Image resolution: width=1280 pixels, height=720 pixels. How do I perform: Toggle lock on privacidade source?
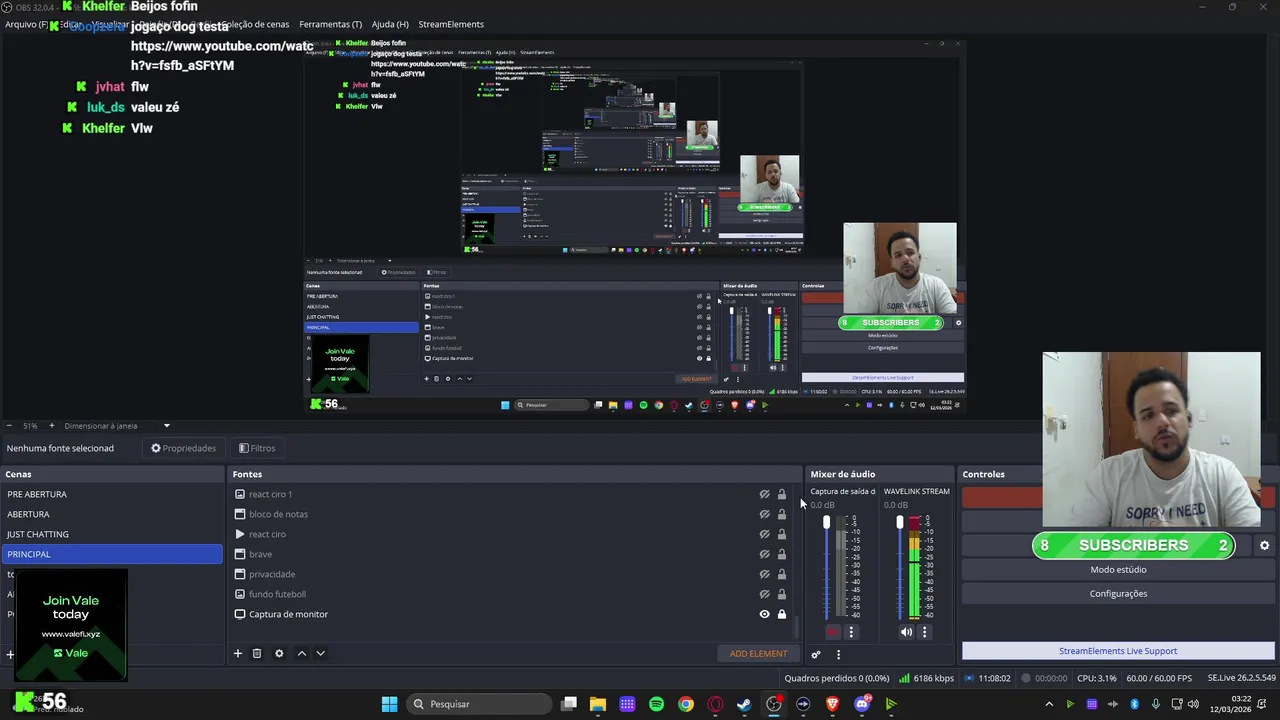click(782, 574)
